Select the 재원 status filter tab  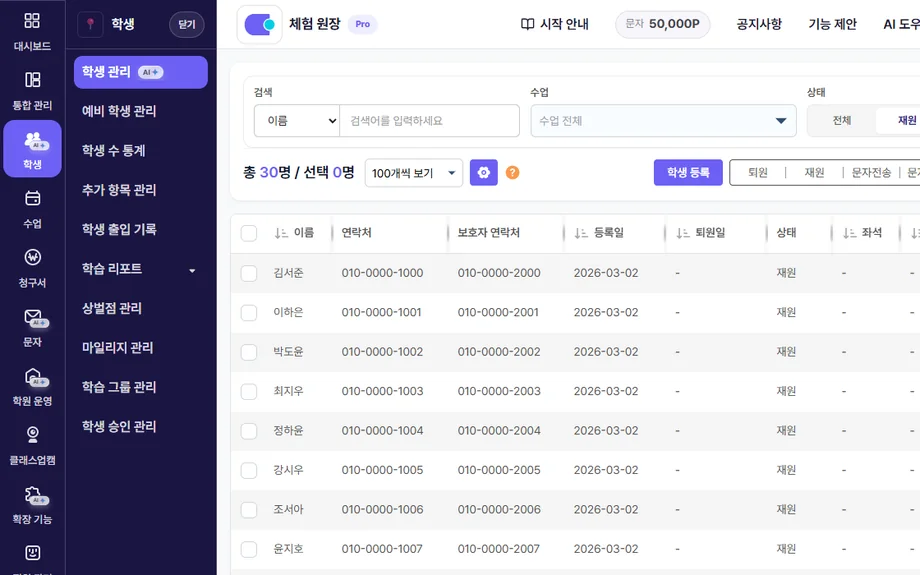[907, 120]
